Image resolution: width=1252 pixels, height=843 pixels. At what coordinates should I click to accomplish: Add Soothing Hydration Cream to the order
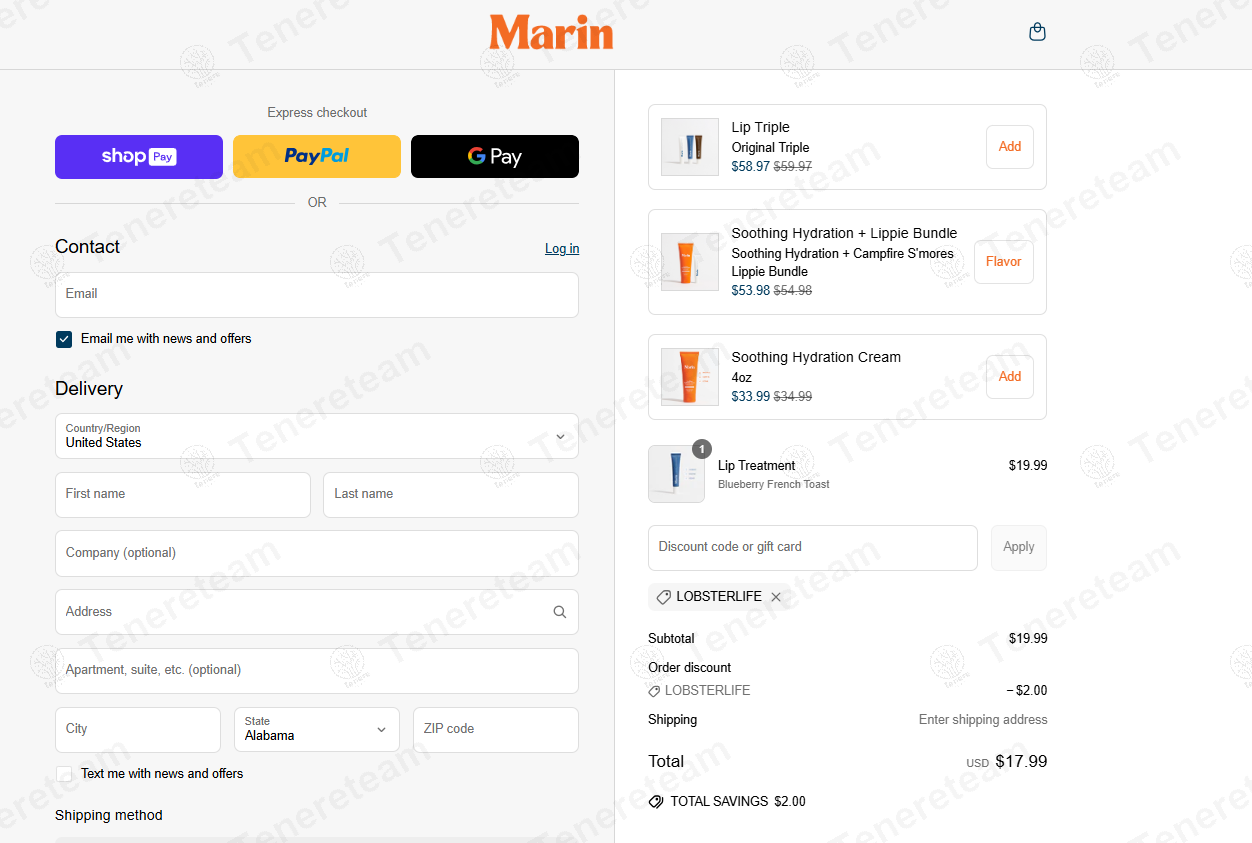pos(1010,377)
